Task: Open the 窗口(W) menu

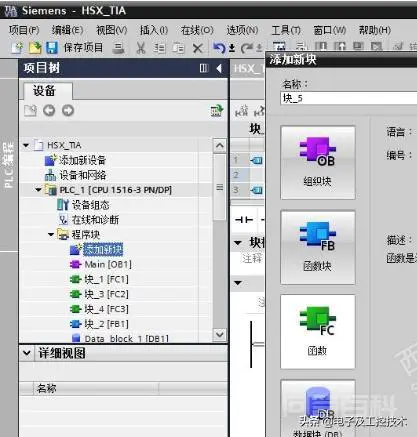Action: pyautogui.click(x=329, y=30)
